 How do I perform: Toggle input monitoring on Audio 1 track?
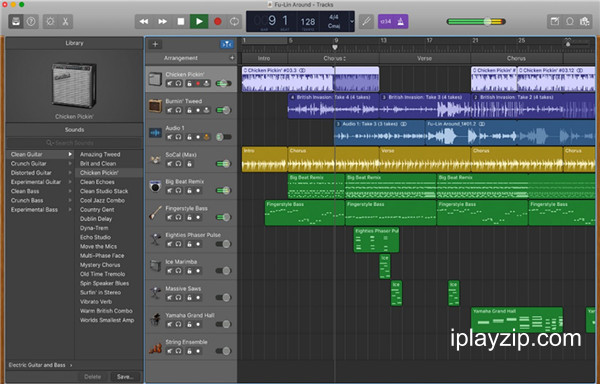[x=207, y=137]
